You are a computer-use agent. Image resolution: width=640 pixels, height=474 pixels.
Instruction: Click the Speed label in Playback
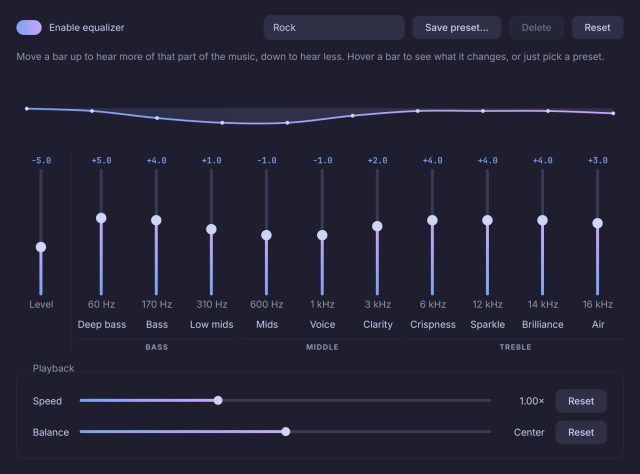click(47, 401)
